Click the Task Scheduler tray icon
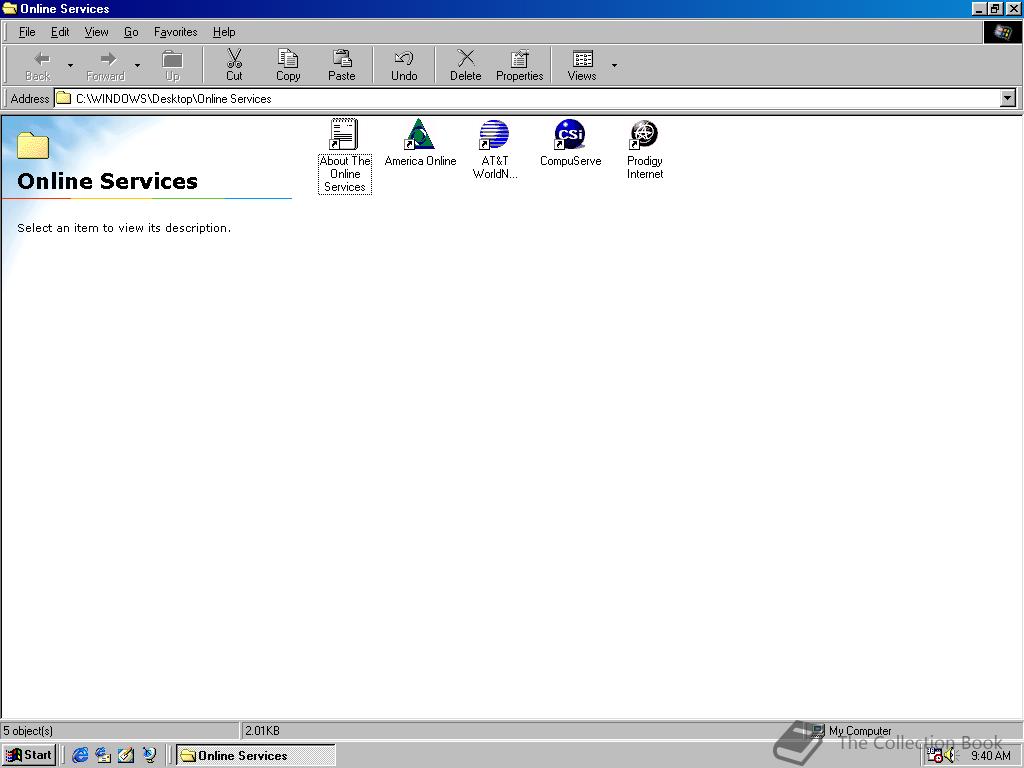This screenshot has width=1024, height=768. tap(935, 756)
